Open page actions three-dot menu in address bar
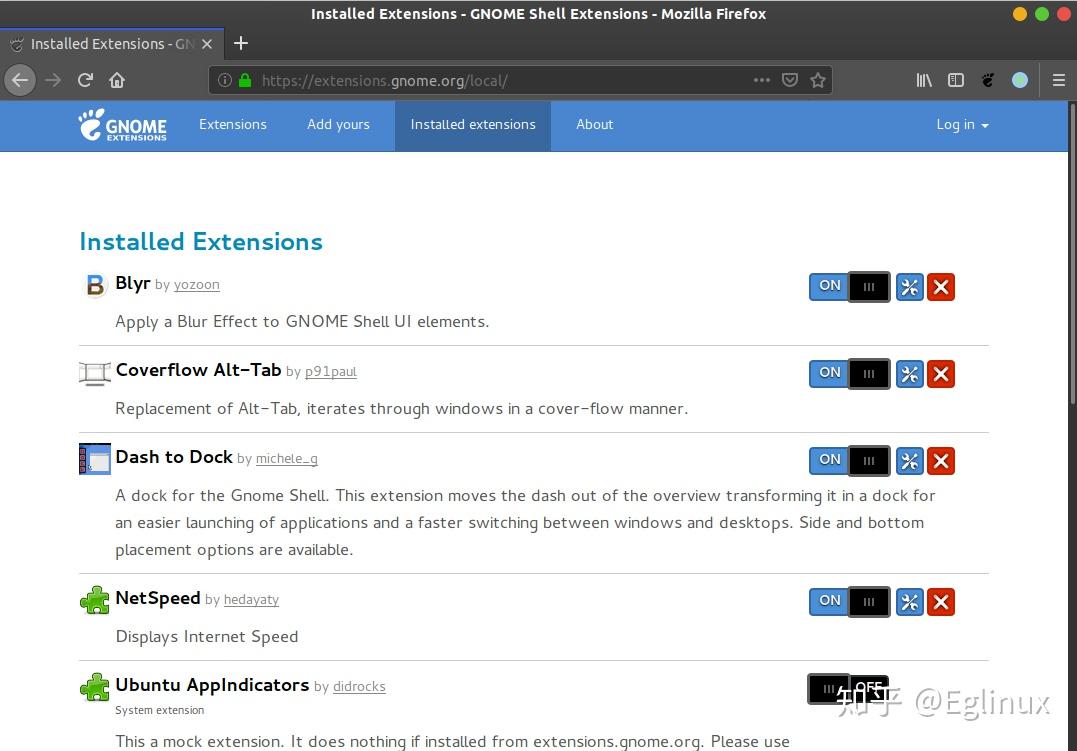Viewport: 1077px width, 751px height. pyautogui.click(x=762, y=80)
